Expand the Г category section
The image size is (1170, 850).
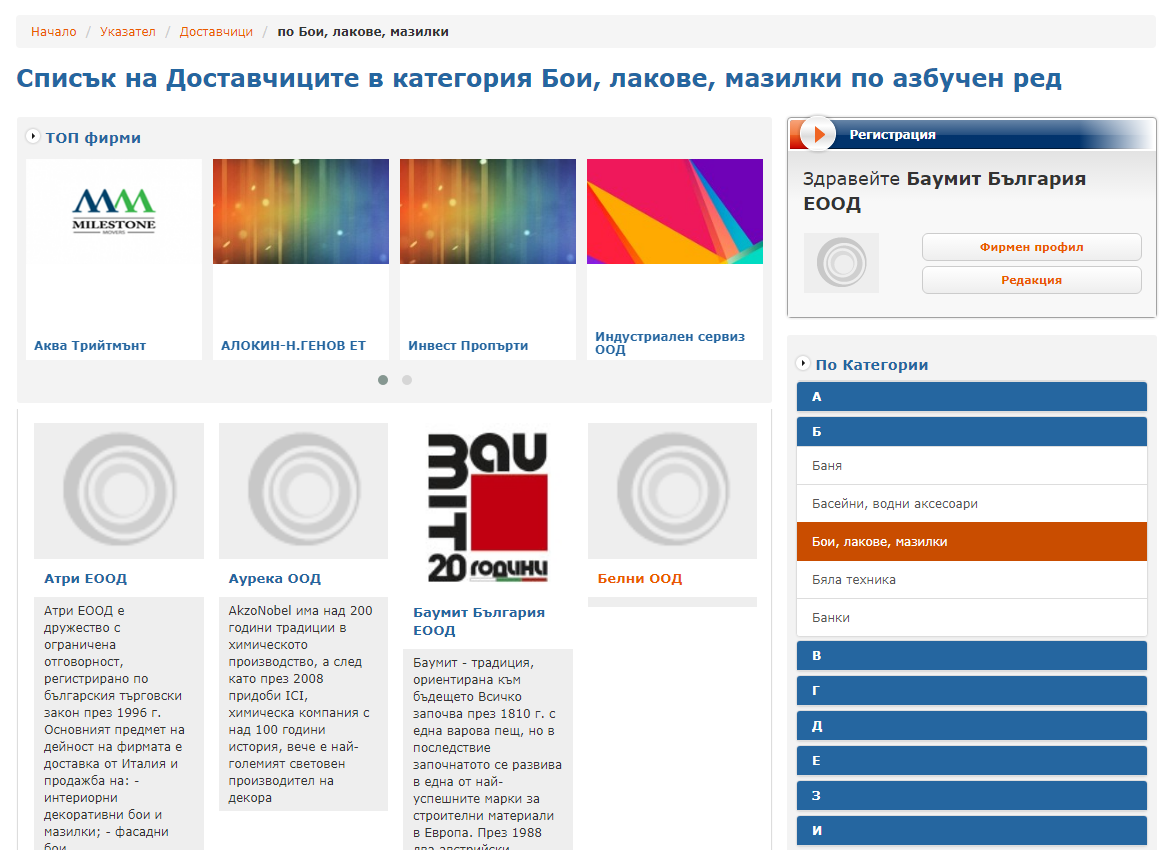pos(971,691)
